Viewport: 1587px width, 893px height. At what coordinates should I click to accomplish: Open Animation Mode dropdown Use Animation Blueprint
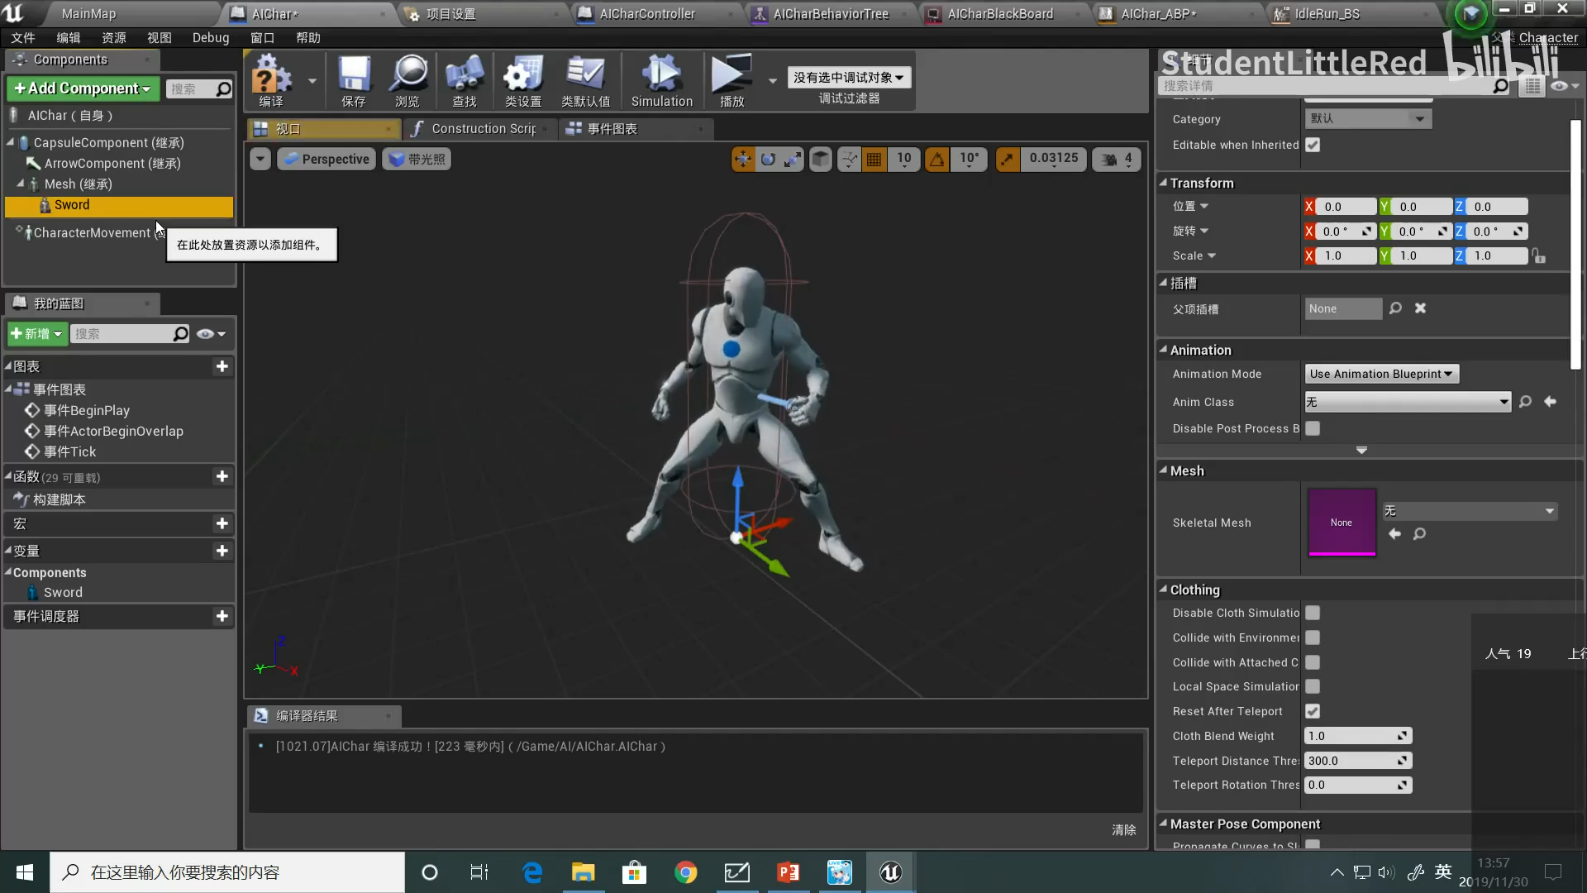click(1381, 374)
